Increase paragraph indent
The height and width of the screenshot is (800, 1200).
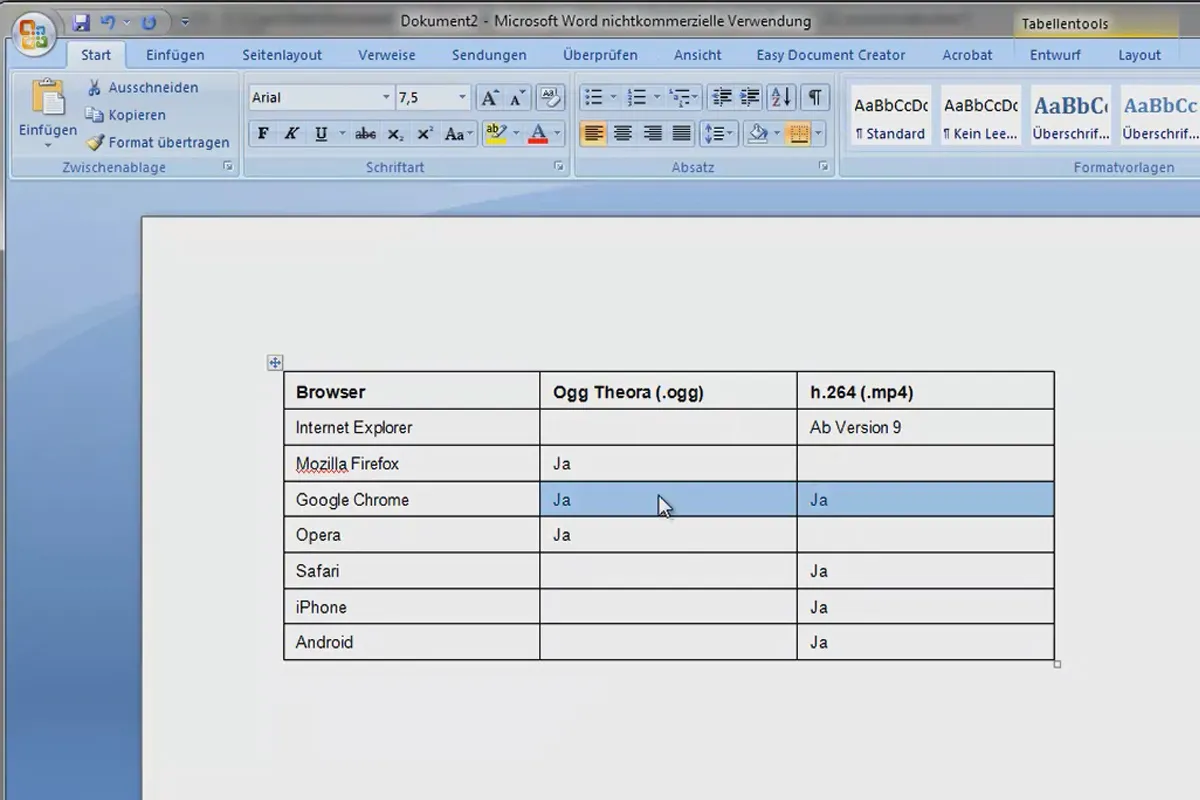pyautogui.click(x=750, y=98)
